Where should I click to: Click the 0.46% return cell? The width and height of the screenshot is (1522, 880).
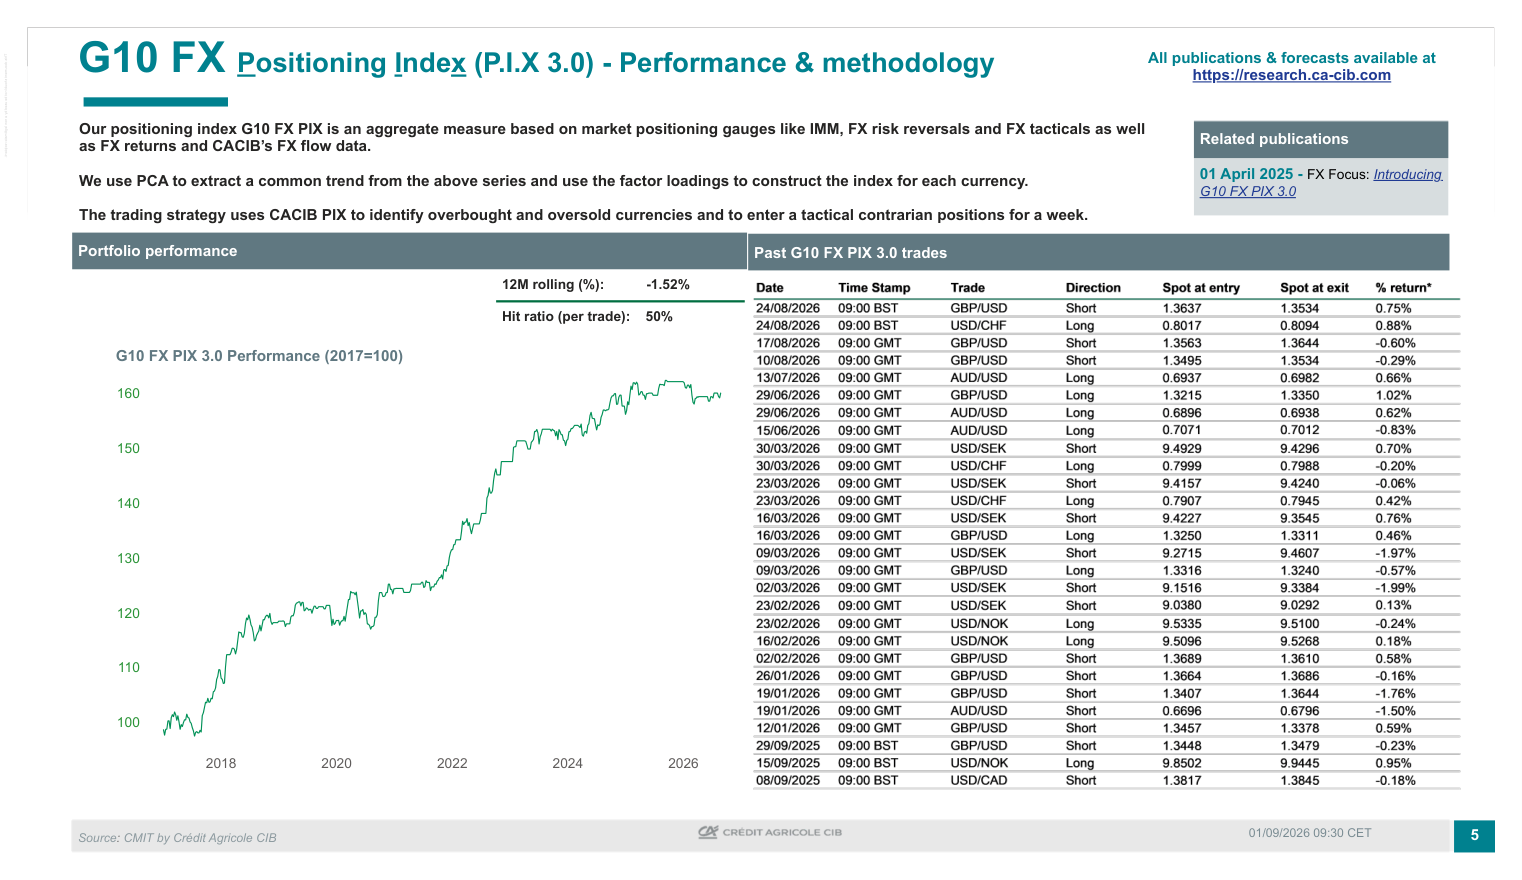pos(1393,536)
